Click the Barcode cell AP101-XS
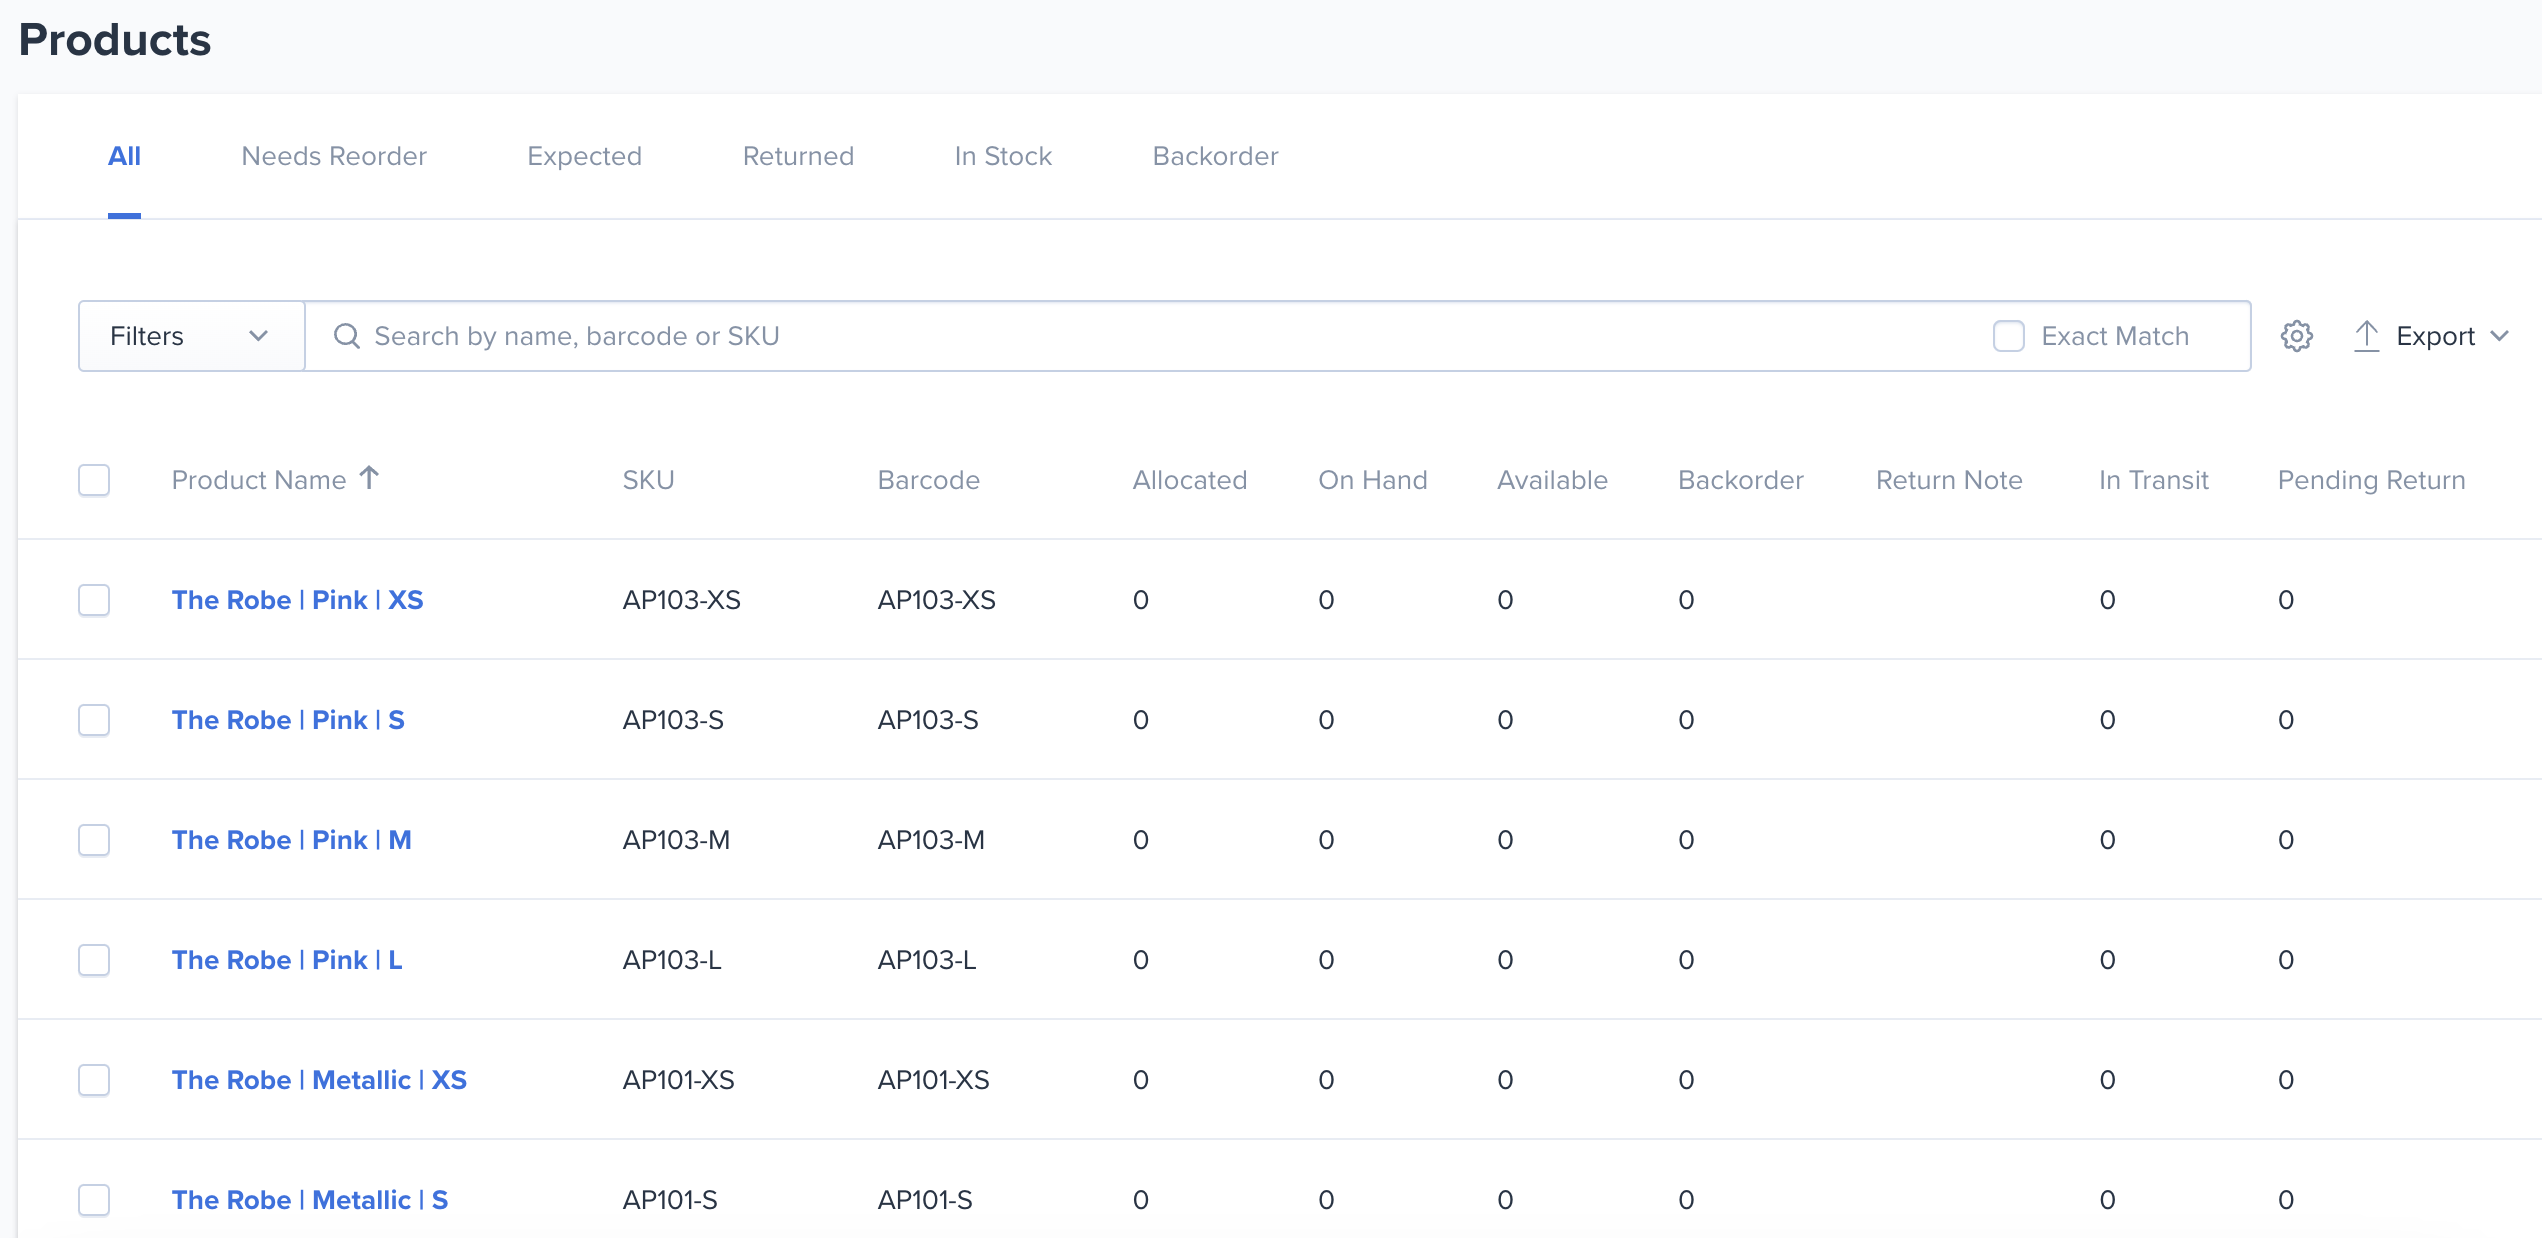2542x1238 pixels. tap(933, 1080)
